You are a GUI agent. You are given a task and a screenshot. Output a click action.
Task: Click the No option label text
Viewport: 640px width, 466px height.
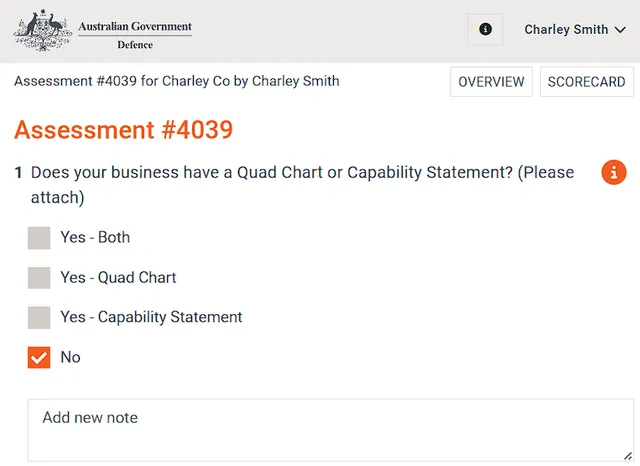(x=71, y=357)
